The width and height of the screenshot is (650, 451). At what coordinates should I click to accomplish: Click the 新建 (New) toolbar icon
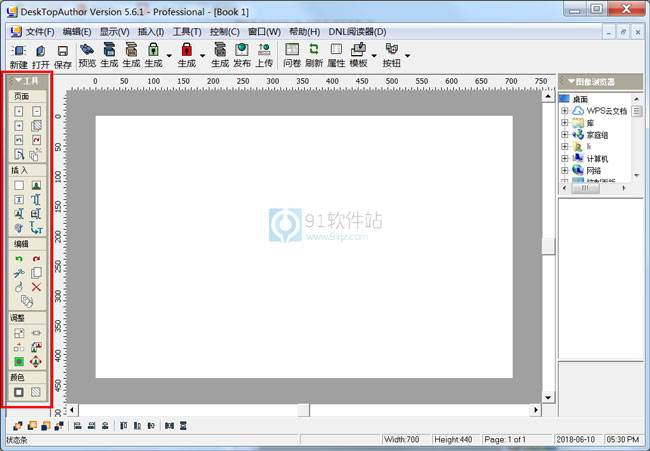pyautogui.click(x=18, y=50)
